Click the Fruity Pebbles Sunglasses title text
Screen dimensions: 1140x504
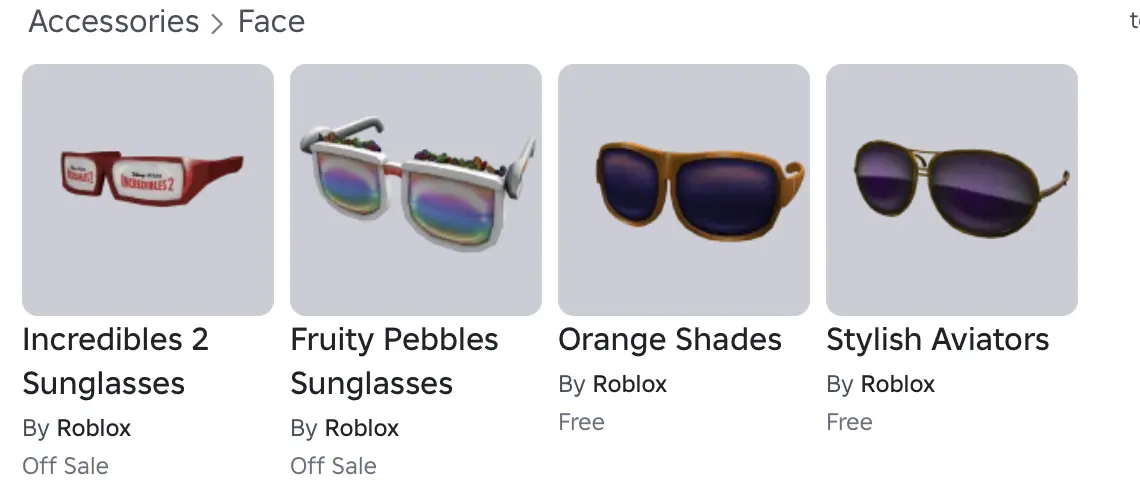[394, 361]
